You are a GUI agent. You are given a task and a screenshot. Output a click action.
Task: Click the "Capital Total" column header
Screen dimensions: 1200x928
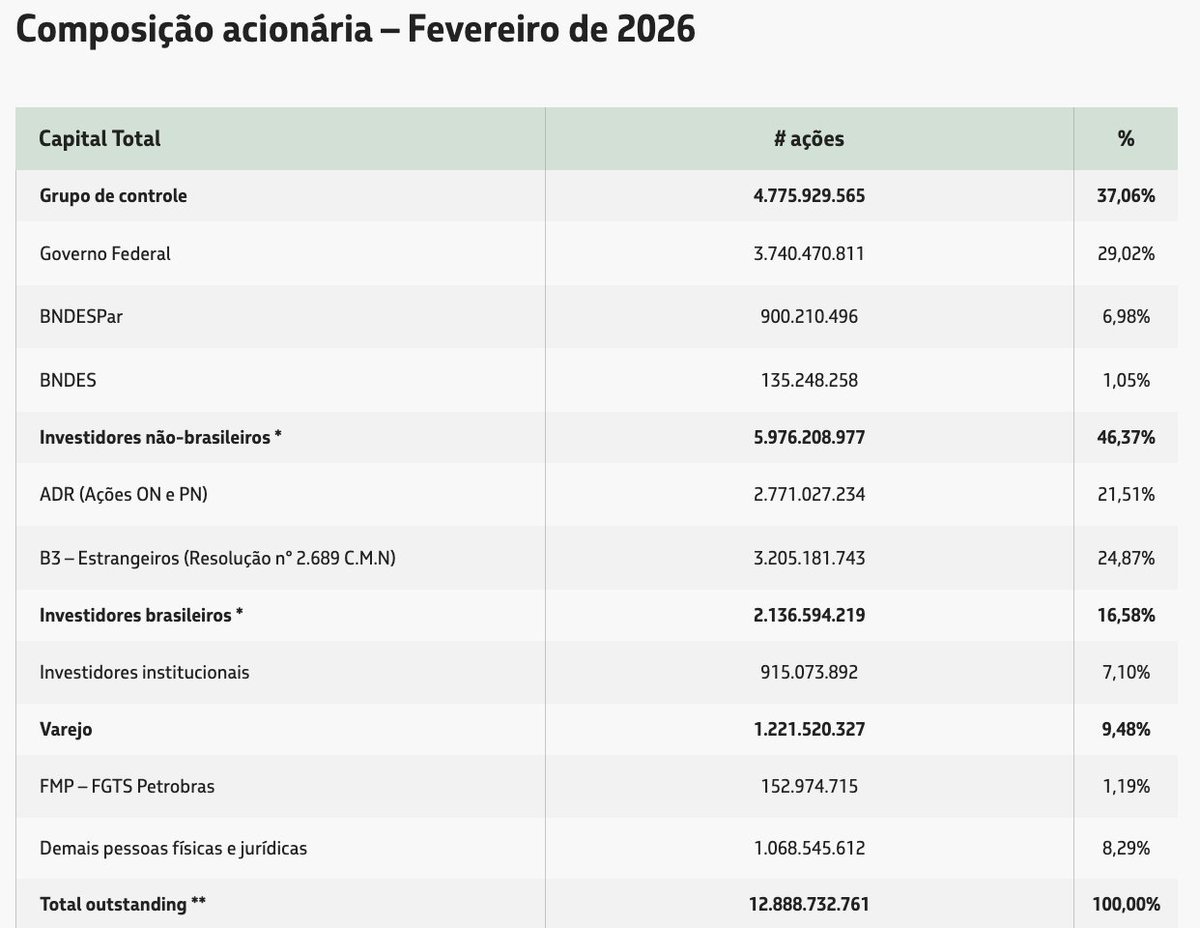[99, 139]
